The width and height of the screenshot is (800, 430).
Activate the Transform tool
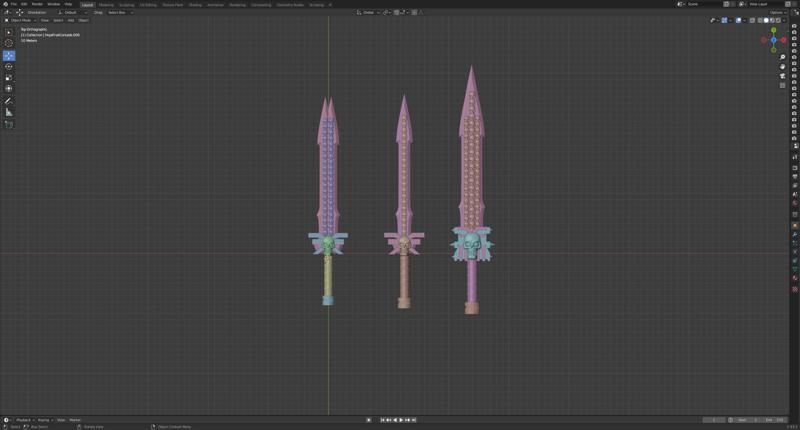pos(9,89)
